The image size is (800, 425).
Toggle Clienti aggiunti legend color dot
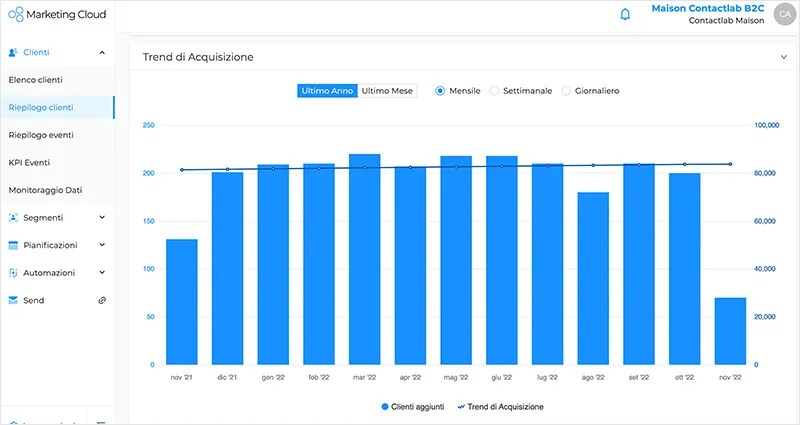pos(385,407)
